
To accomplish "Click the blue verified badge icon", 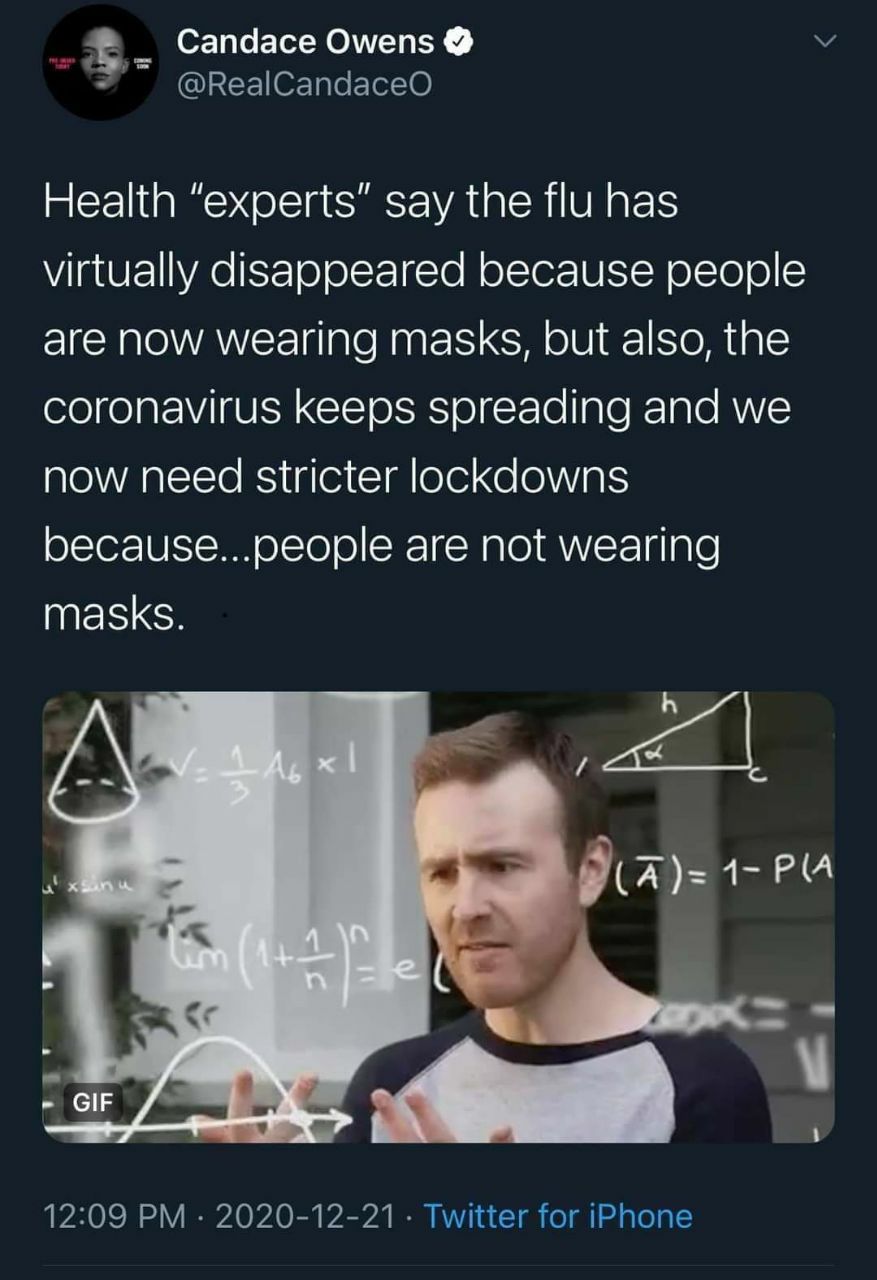I will coord(458,42).
